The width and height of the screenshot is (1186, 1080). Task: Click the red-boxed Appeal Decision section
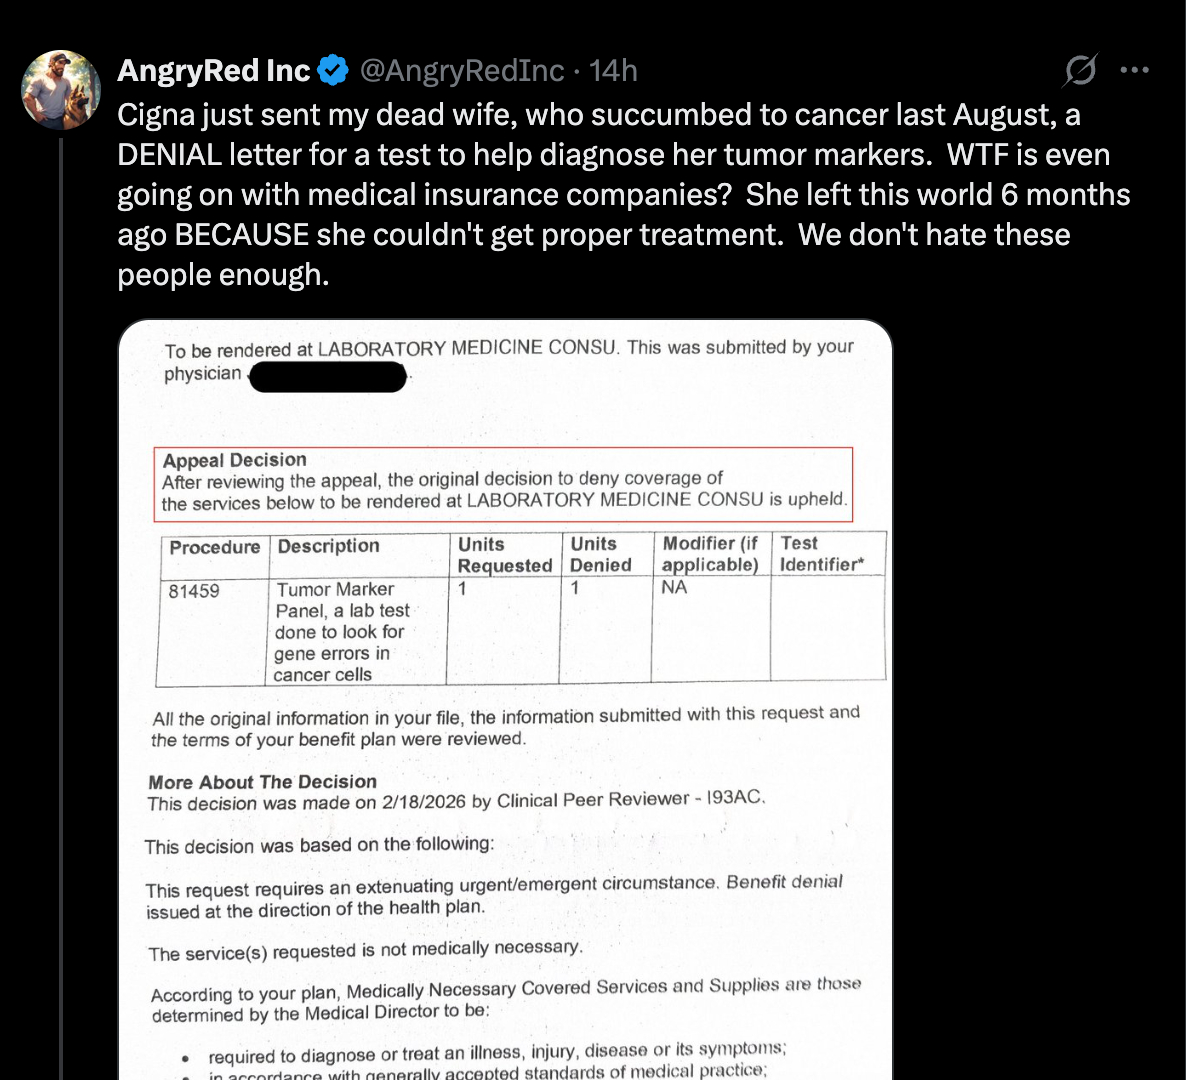pyautogui.click(x=505, y=482)
